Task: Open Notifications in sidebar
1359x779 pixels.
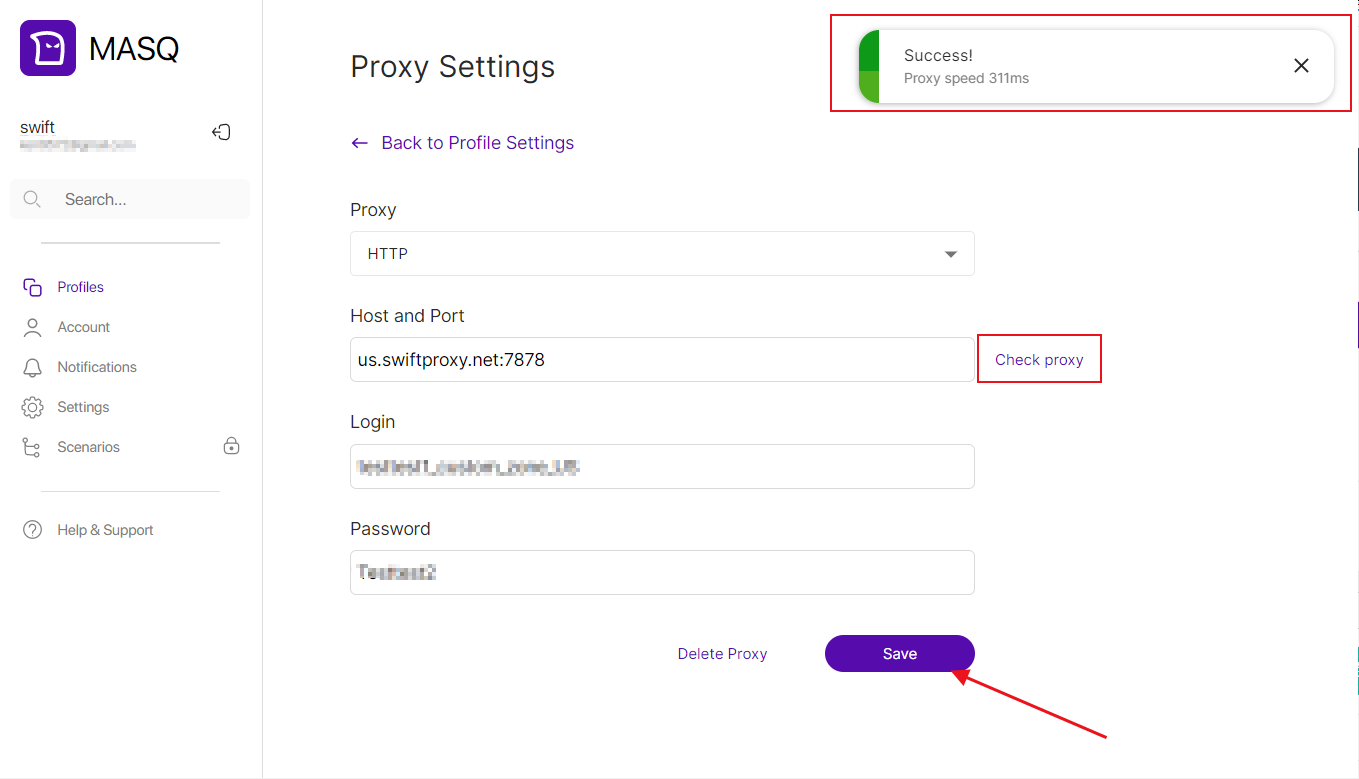Action: 97,367
